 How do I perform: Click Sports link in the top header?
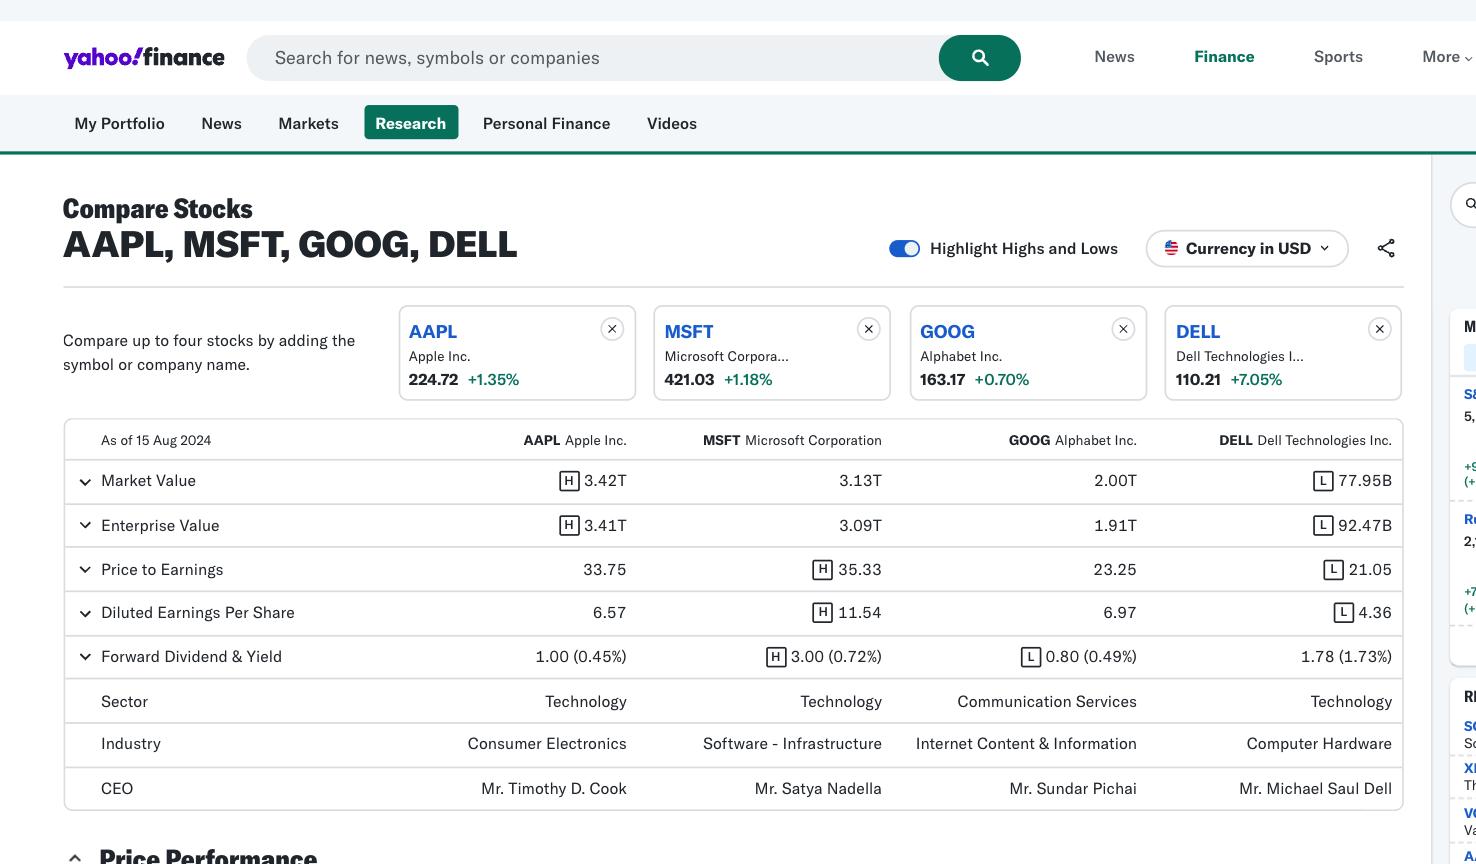(x=1338, y=57)
